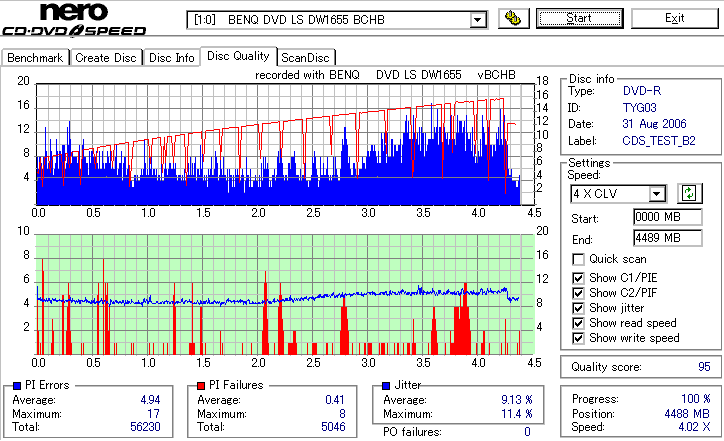The height and width of the screenshot is (441, 724).
Task: Click the PI Failures jitter graph
Action: pos(285,295)
